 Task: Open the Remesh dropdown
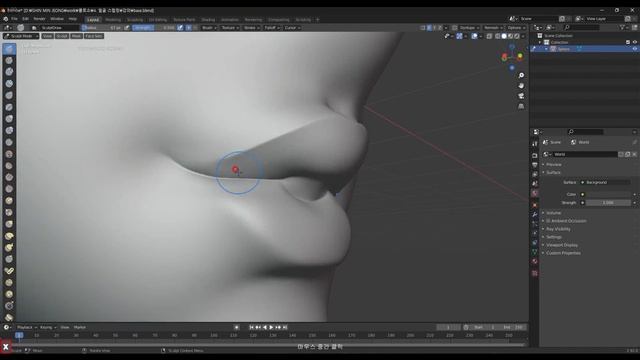coord(493,28)
